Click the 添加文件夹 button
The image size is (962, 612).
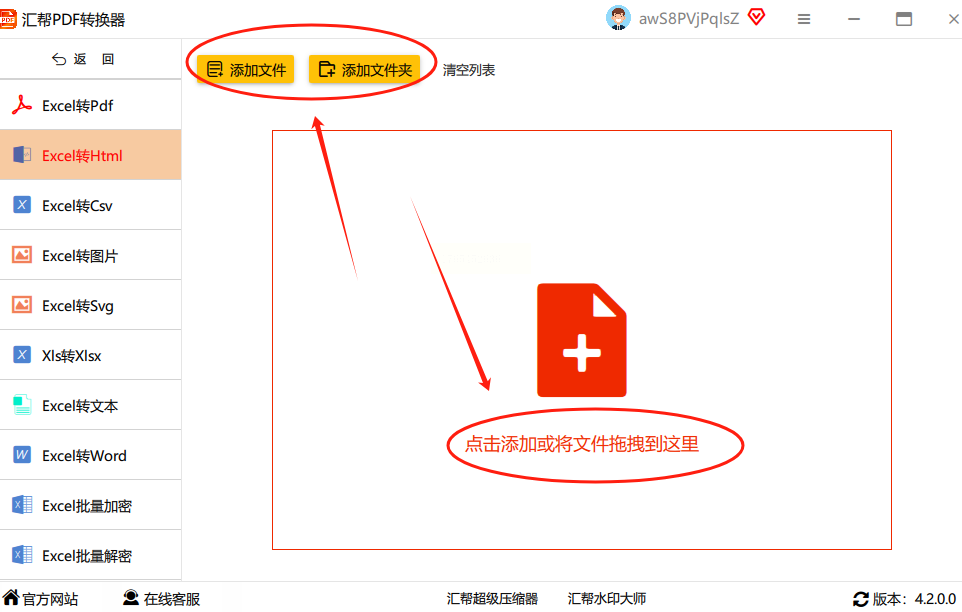[365, 69]
